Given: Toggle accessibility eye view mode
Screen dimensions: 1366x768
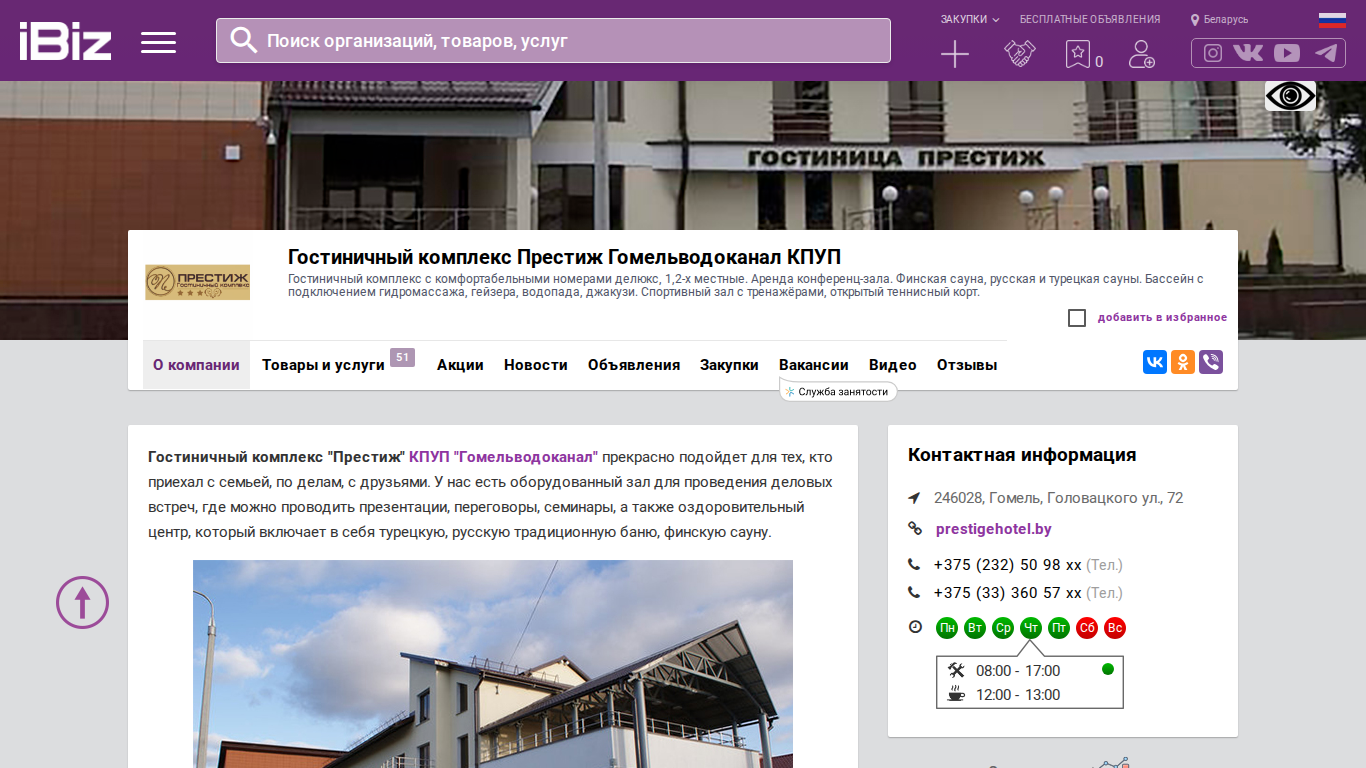Looking at the screenshot, I should (x=1290, y=96).
